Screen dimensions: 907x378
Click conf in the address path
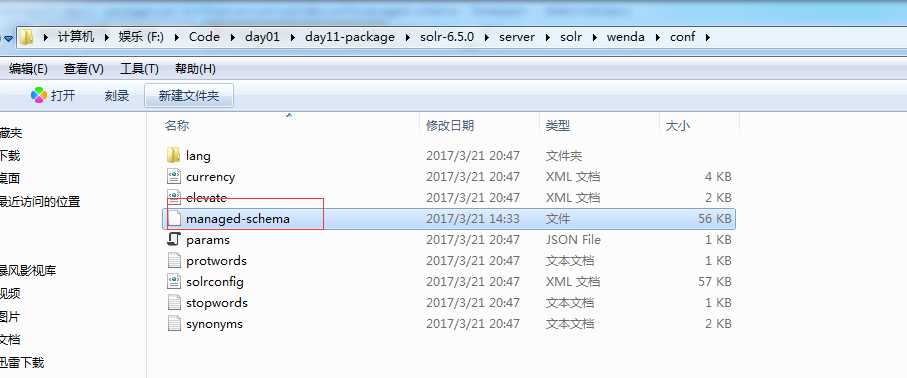pos(683,37)
